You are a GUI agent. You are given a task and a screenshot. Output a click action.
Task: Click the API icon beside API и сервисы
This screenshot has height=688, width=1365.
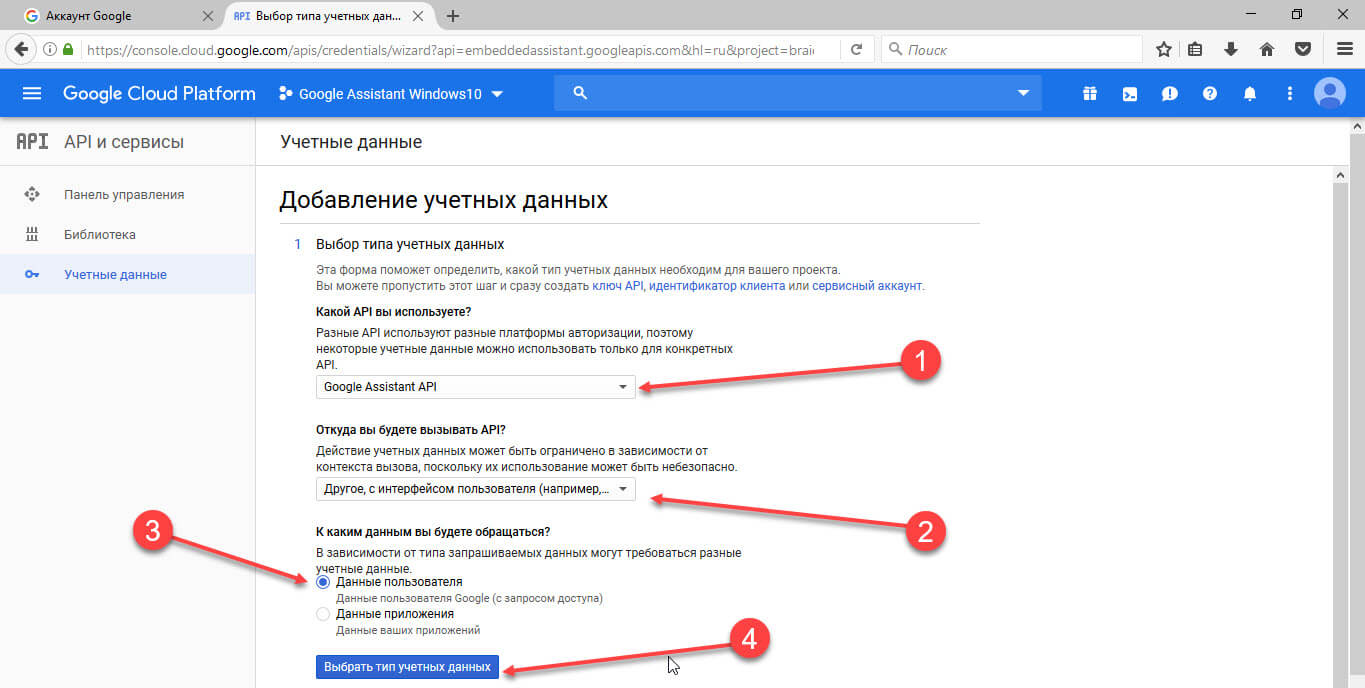(x=32, y=142)
